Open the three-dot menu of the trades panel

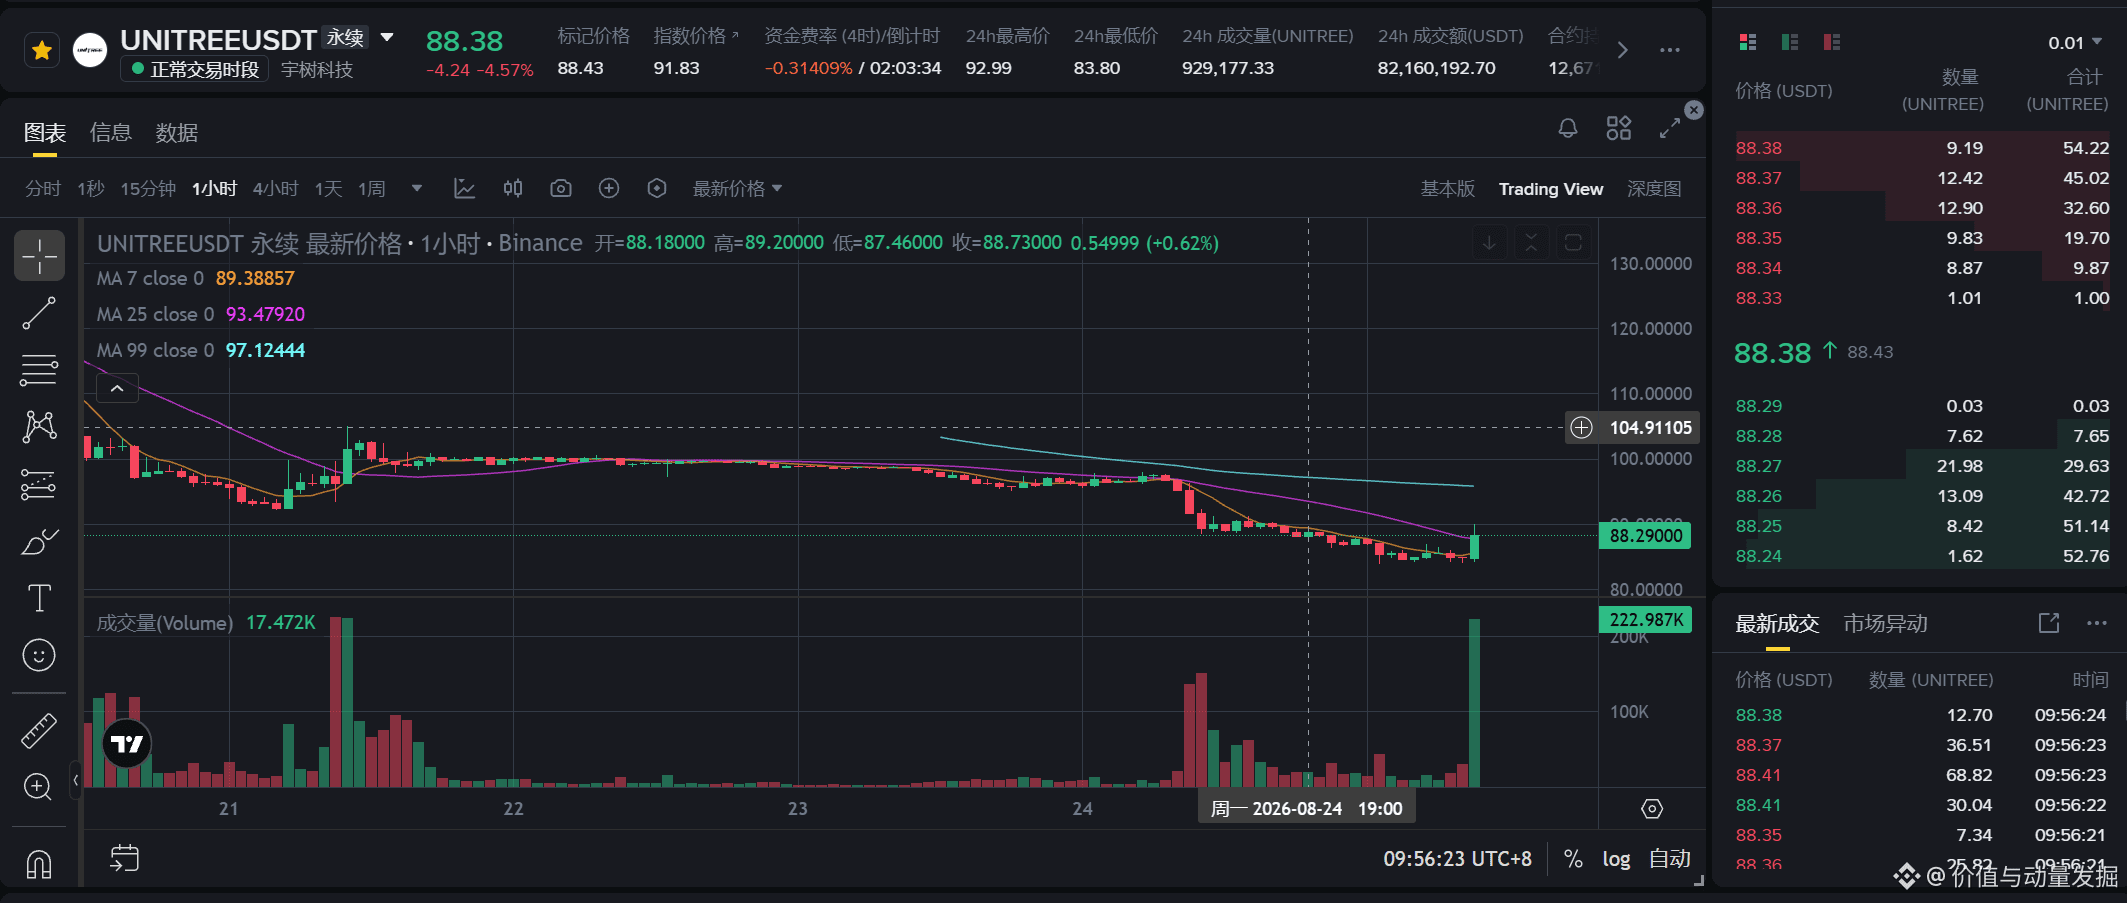[2096, 623]
